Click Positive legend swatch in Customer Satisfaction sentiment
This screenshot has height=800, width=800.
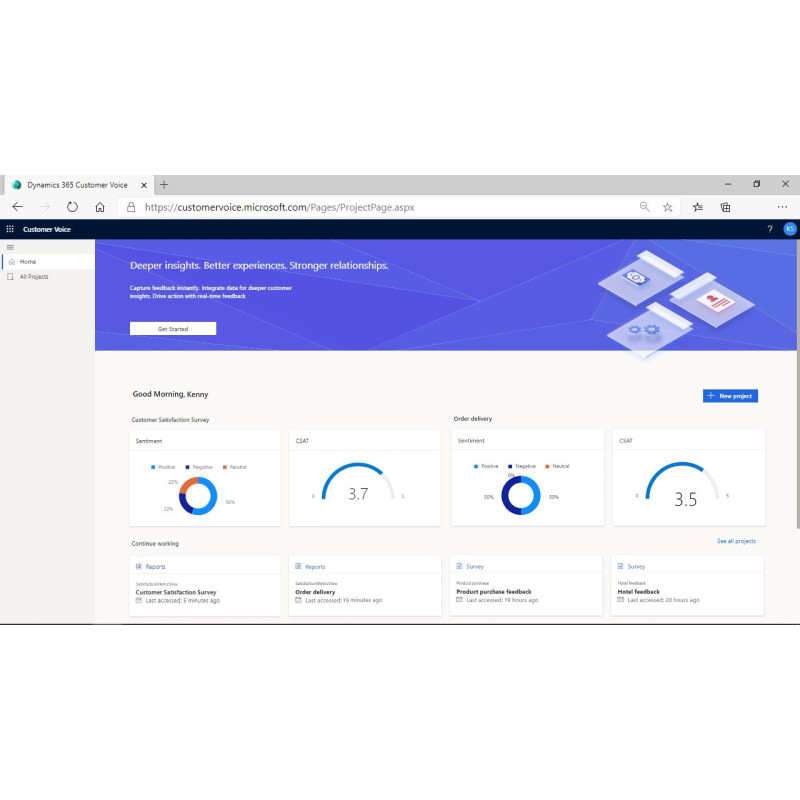tap(153, 467)
